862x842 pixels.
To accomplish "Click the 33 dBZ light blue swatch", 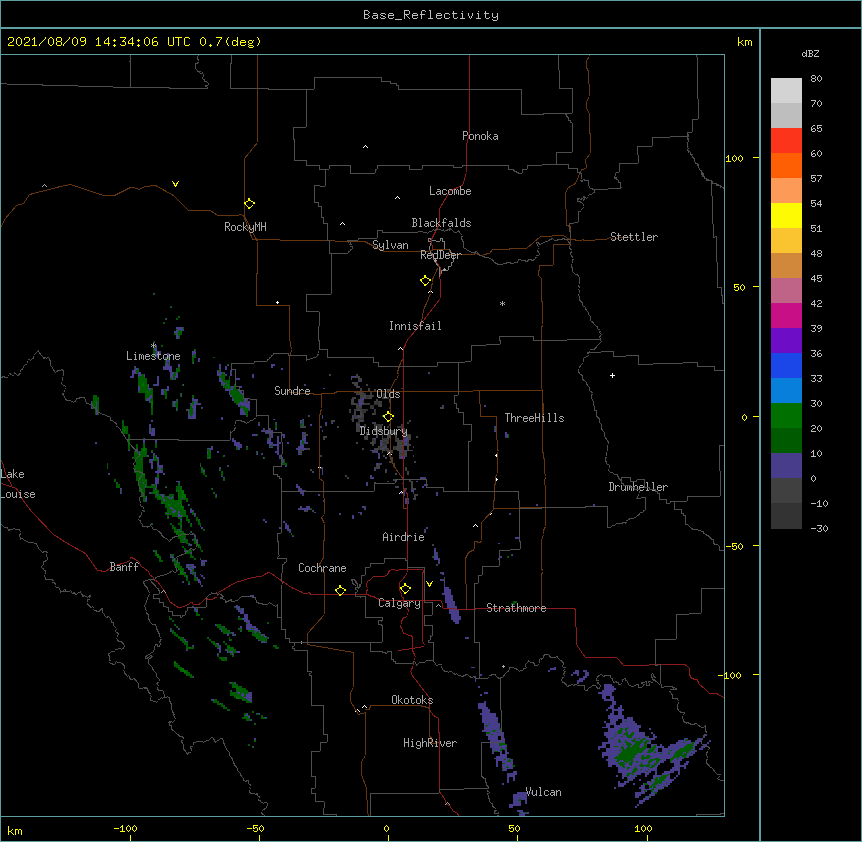I will point(786,390).
